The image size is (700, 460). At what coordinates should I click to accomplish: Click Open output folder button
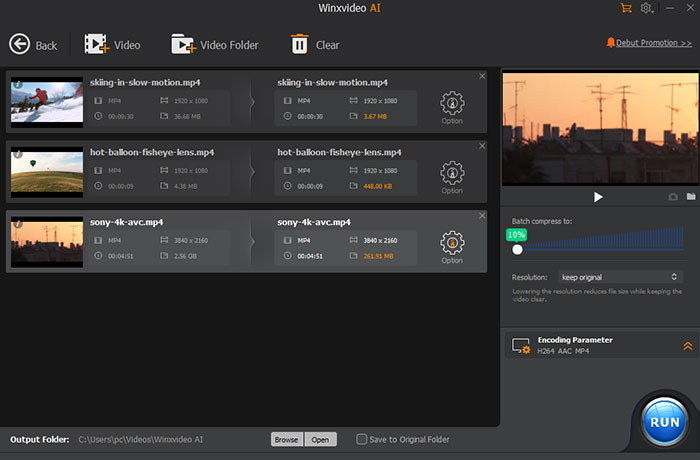[321, 439]
